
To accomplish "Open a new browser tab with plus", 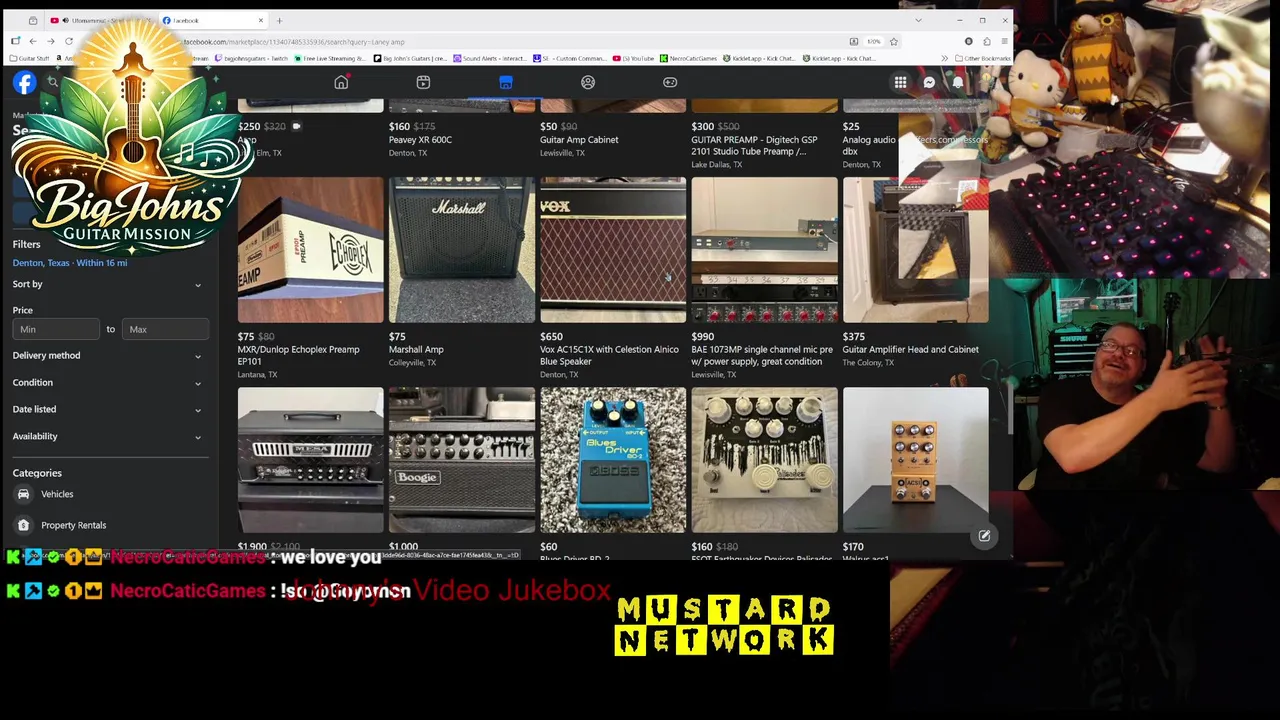I will [279, 20].
